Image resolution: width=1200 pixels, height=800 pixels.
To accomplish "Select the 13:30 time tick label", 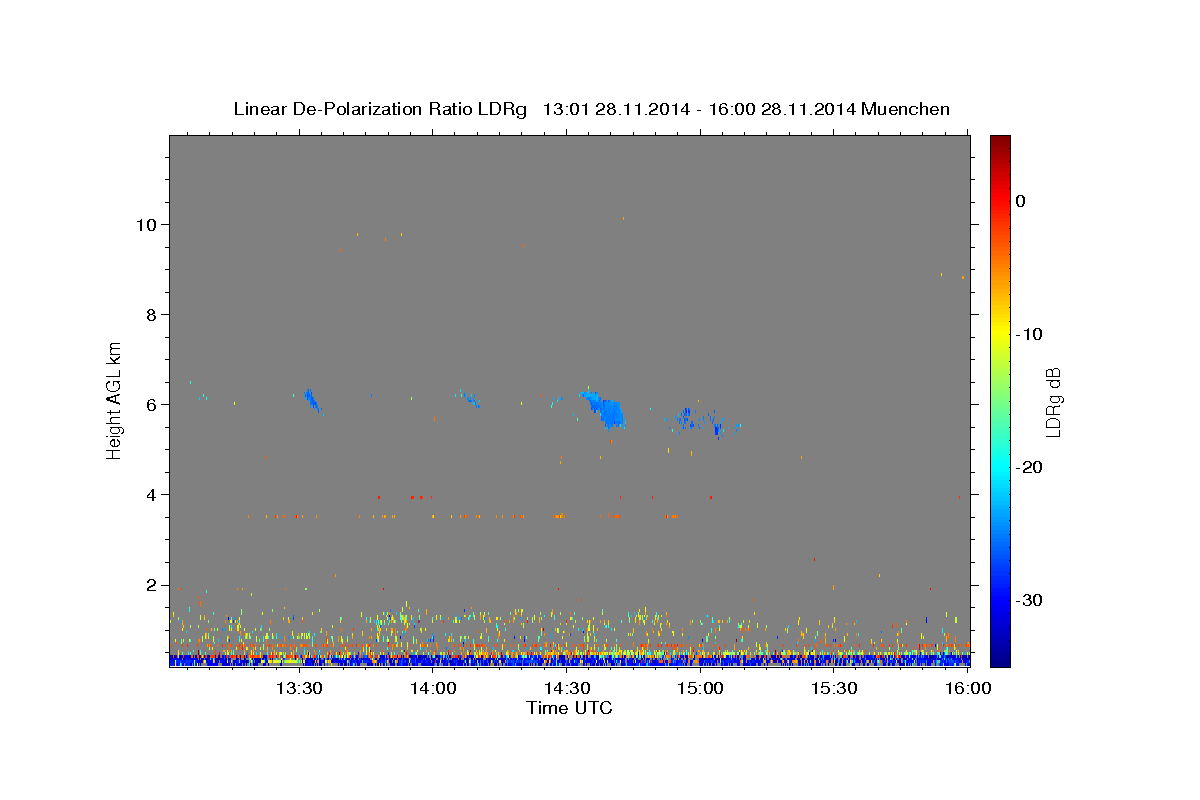I will pos(299,688).
